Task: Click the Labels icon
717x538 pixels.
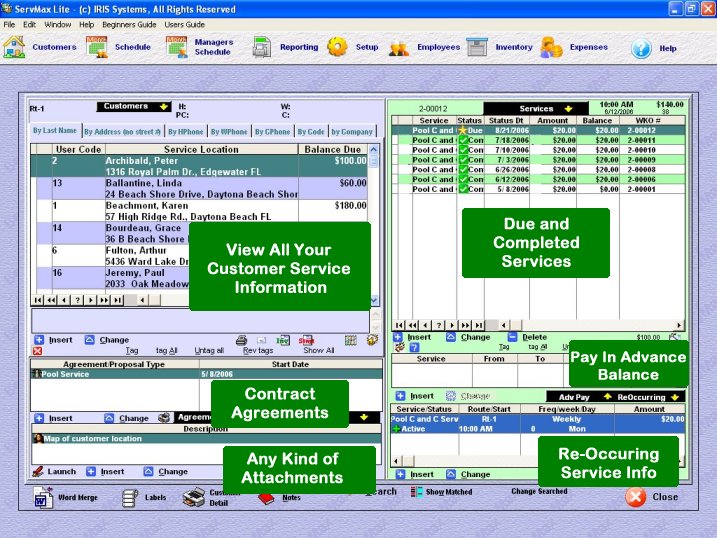Action: point(130,498)
